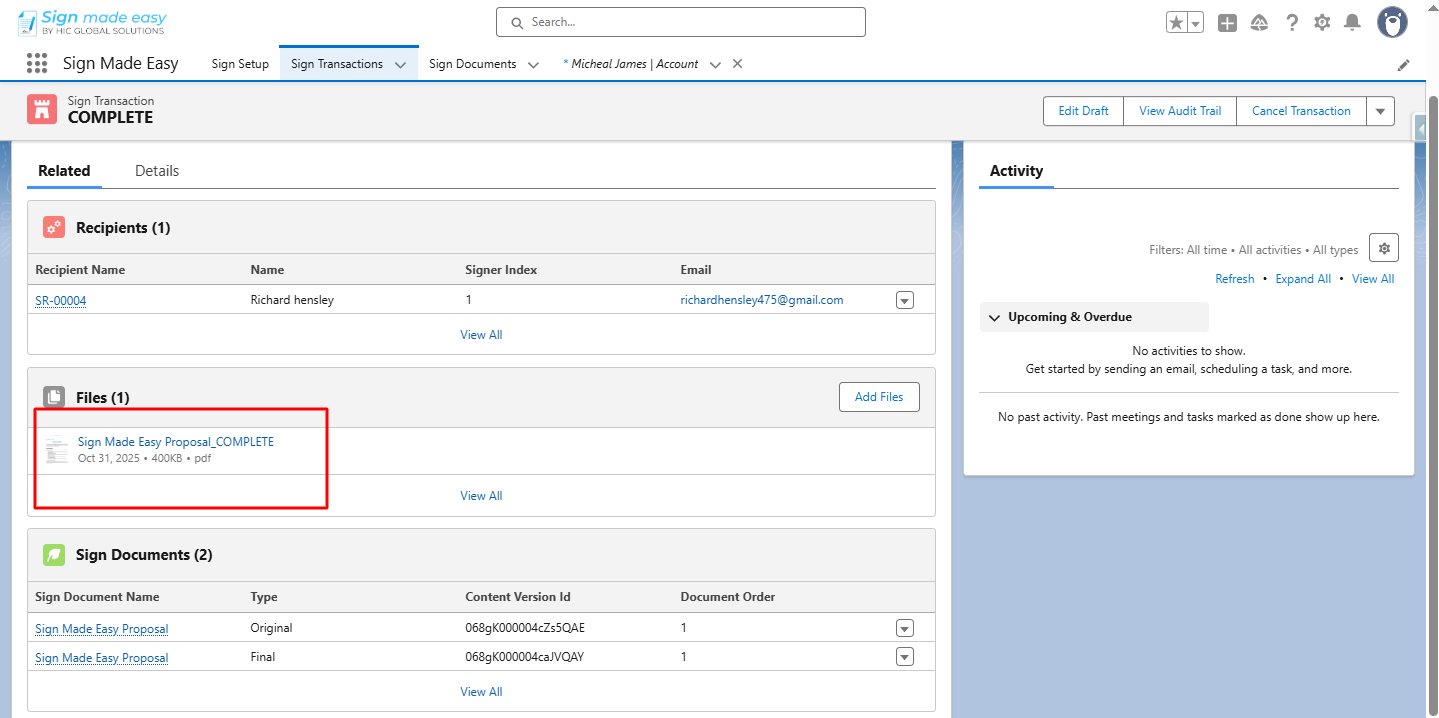
Task: Click the pencil icon to edit navigation items
Action: pos(1403,64)
